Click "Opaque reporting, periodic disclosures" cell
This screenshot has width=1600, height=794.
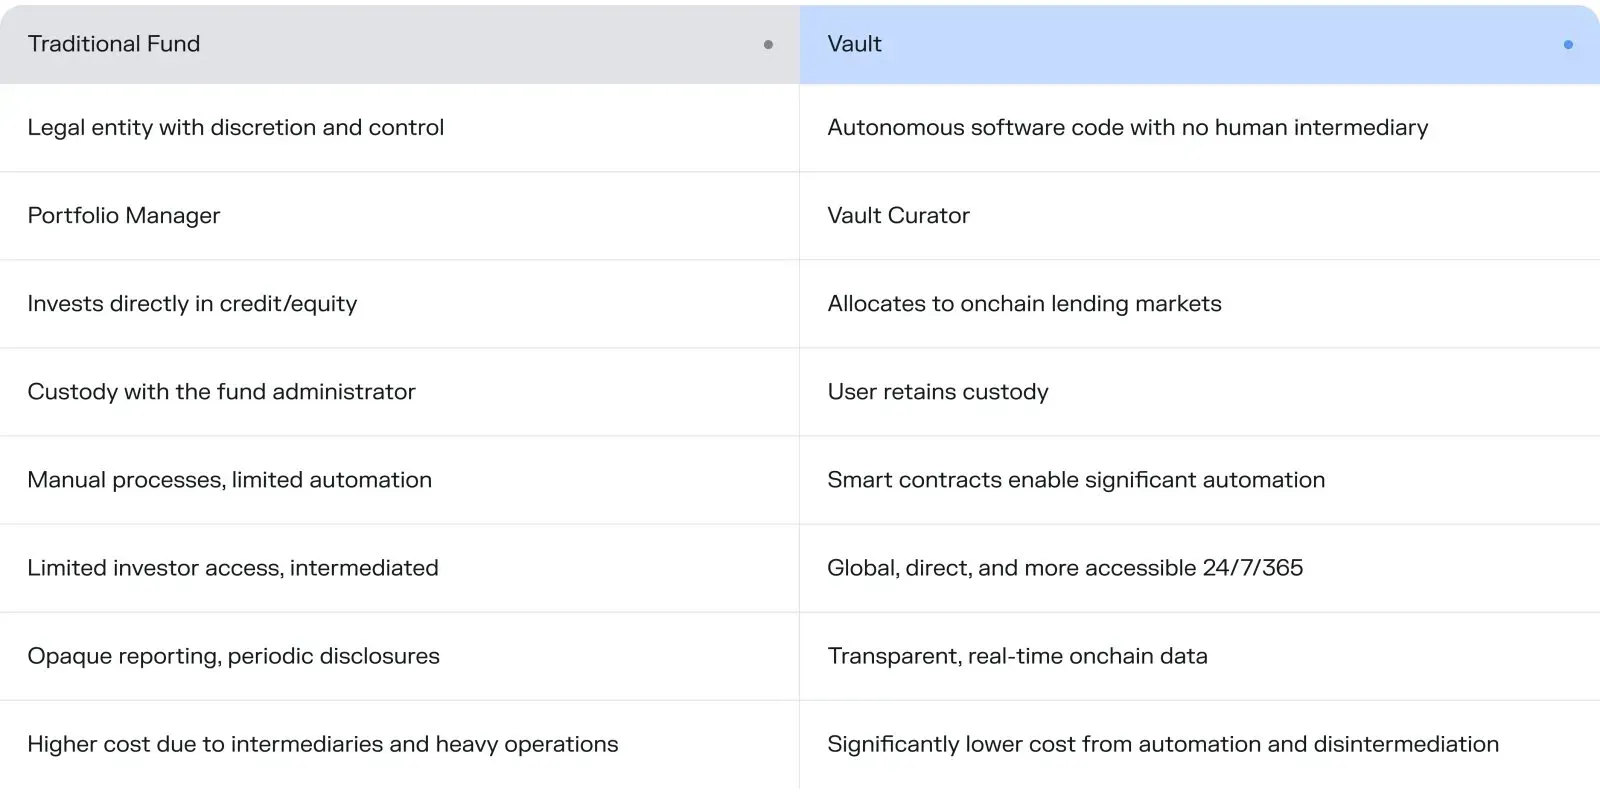[x=233, y=656]
